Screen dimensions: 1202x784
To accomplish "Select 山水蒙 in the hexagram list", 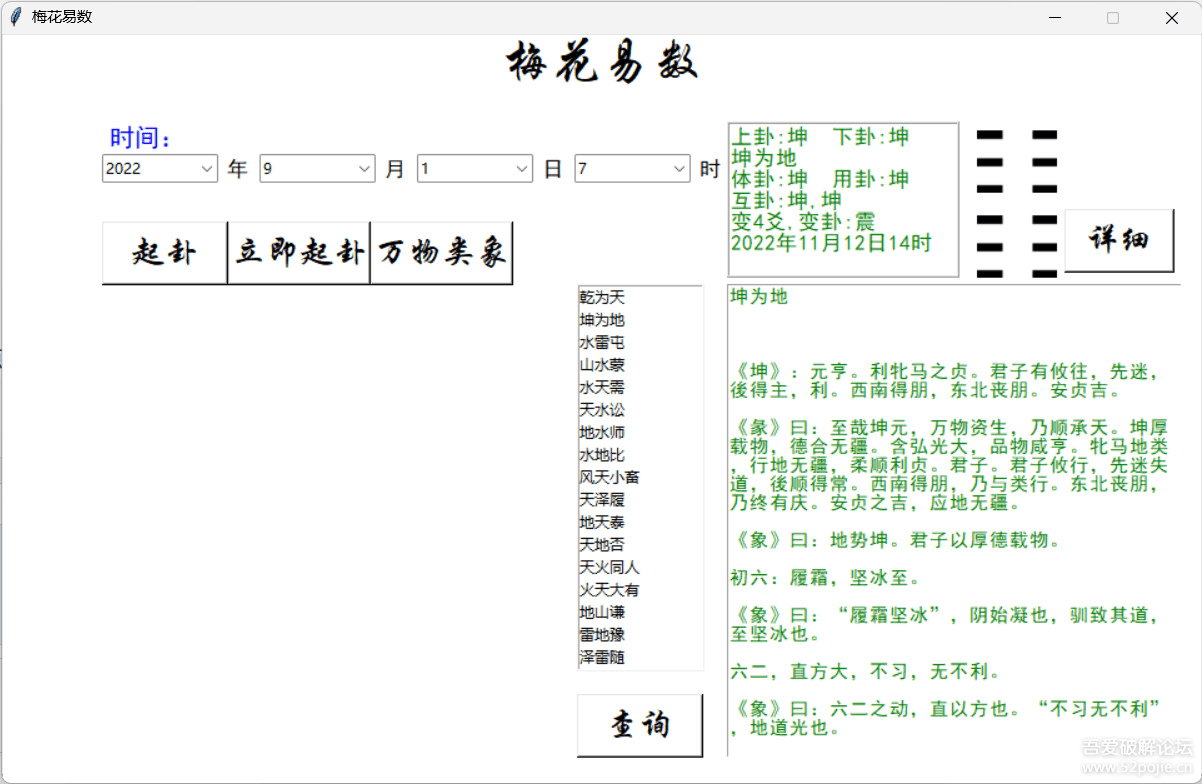I will 602,365.
